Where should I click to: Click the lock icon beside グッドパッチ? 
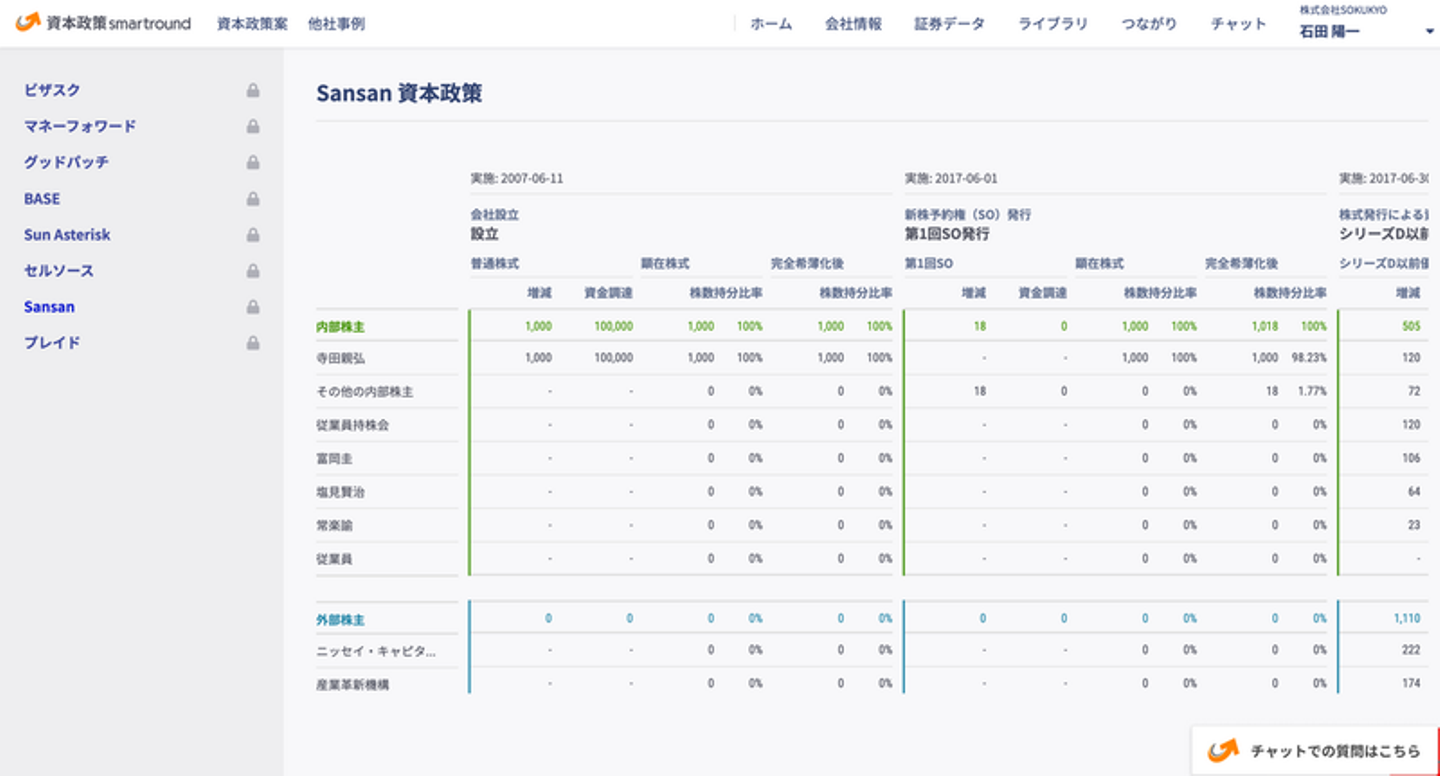coord(253,163)
